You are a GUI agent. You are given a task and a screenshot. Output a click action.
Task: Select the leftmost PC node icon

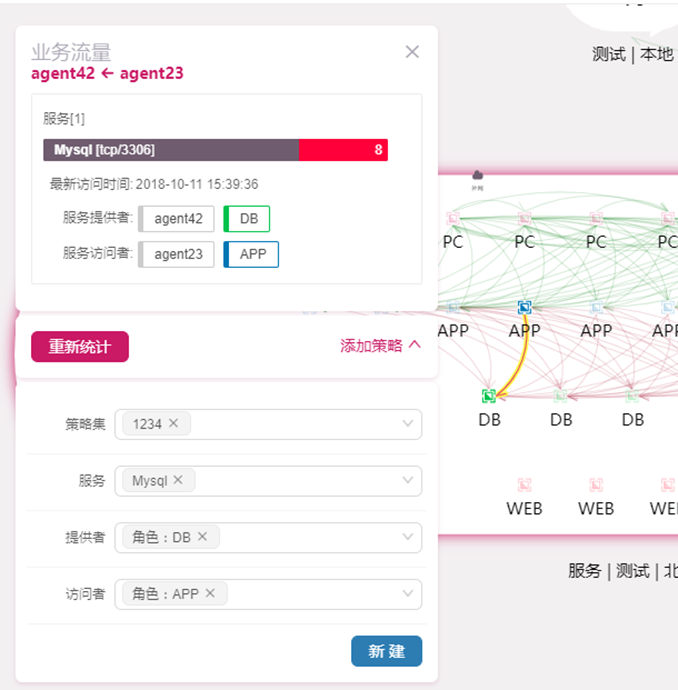pos(453,218)
